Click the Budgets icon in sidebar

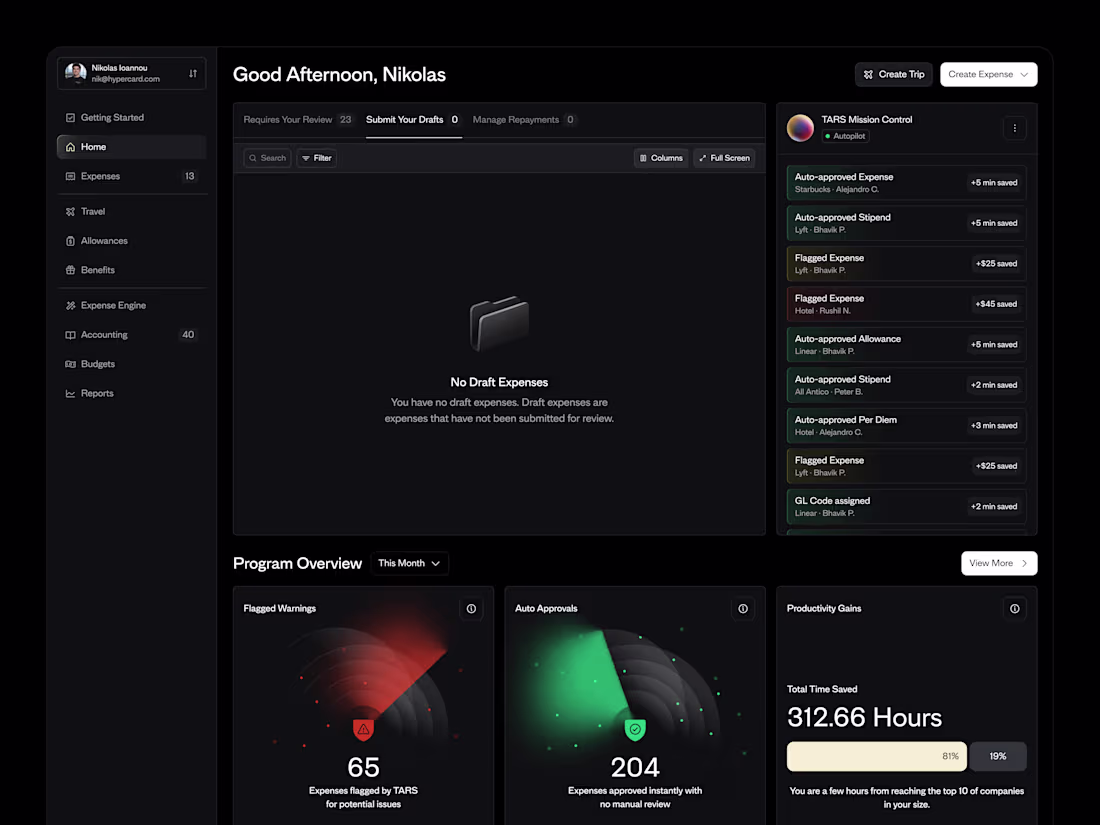point(70,364)
